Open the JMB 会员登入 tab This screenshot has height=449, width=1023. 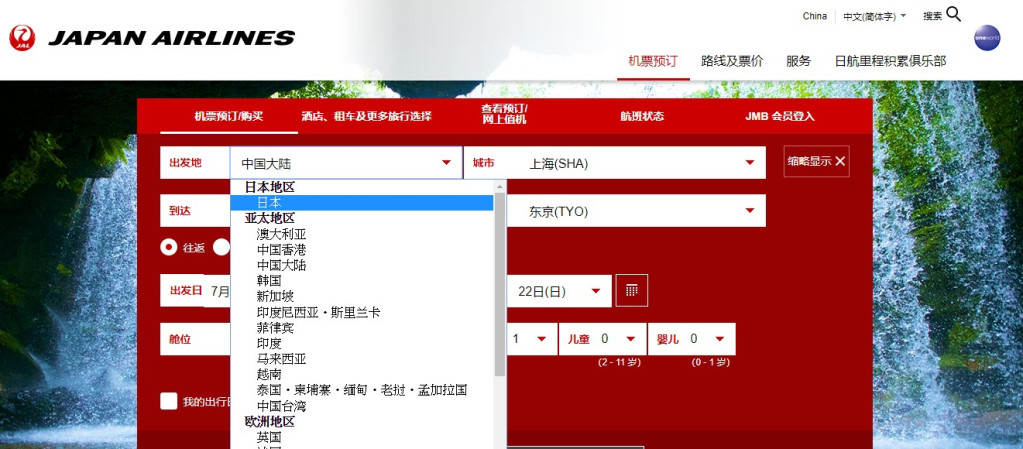780,116
